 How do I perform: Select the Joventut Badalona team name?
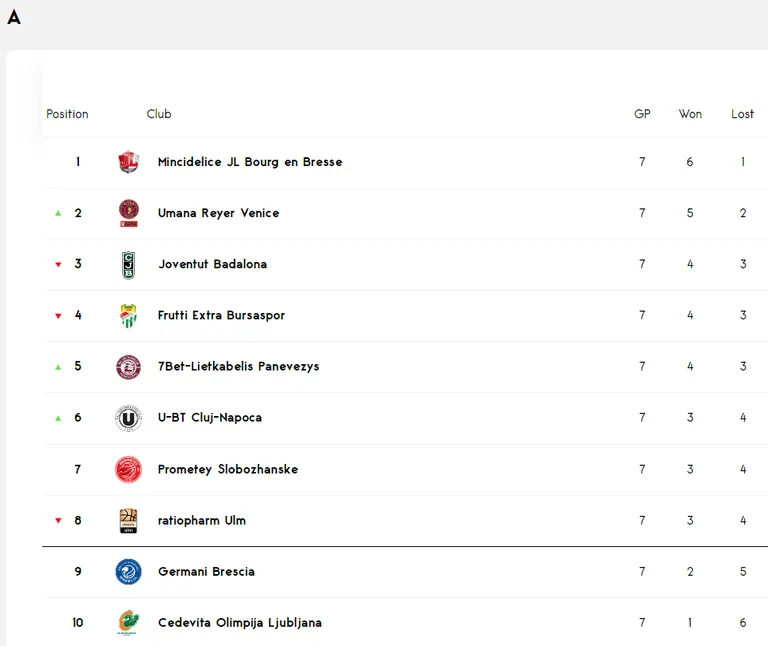tap(213, 264)
